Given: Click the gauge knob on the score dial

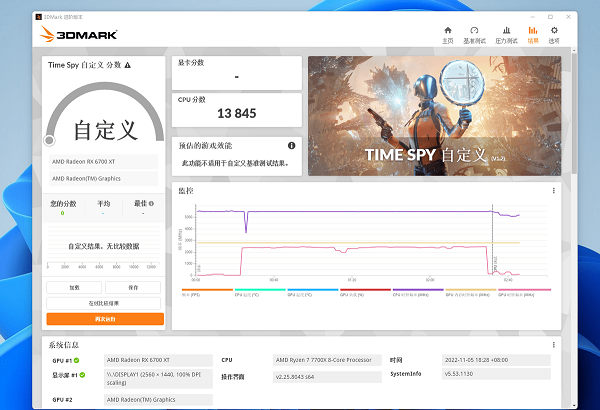Looking at the screenshot, I should click(49, 140).
